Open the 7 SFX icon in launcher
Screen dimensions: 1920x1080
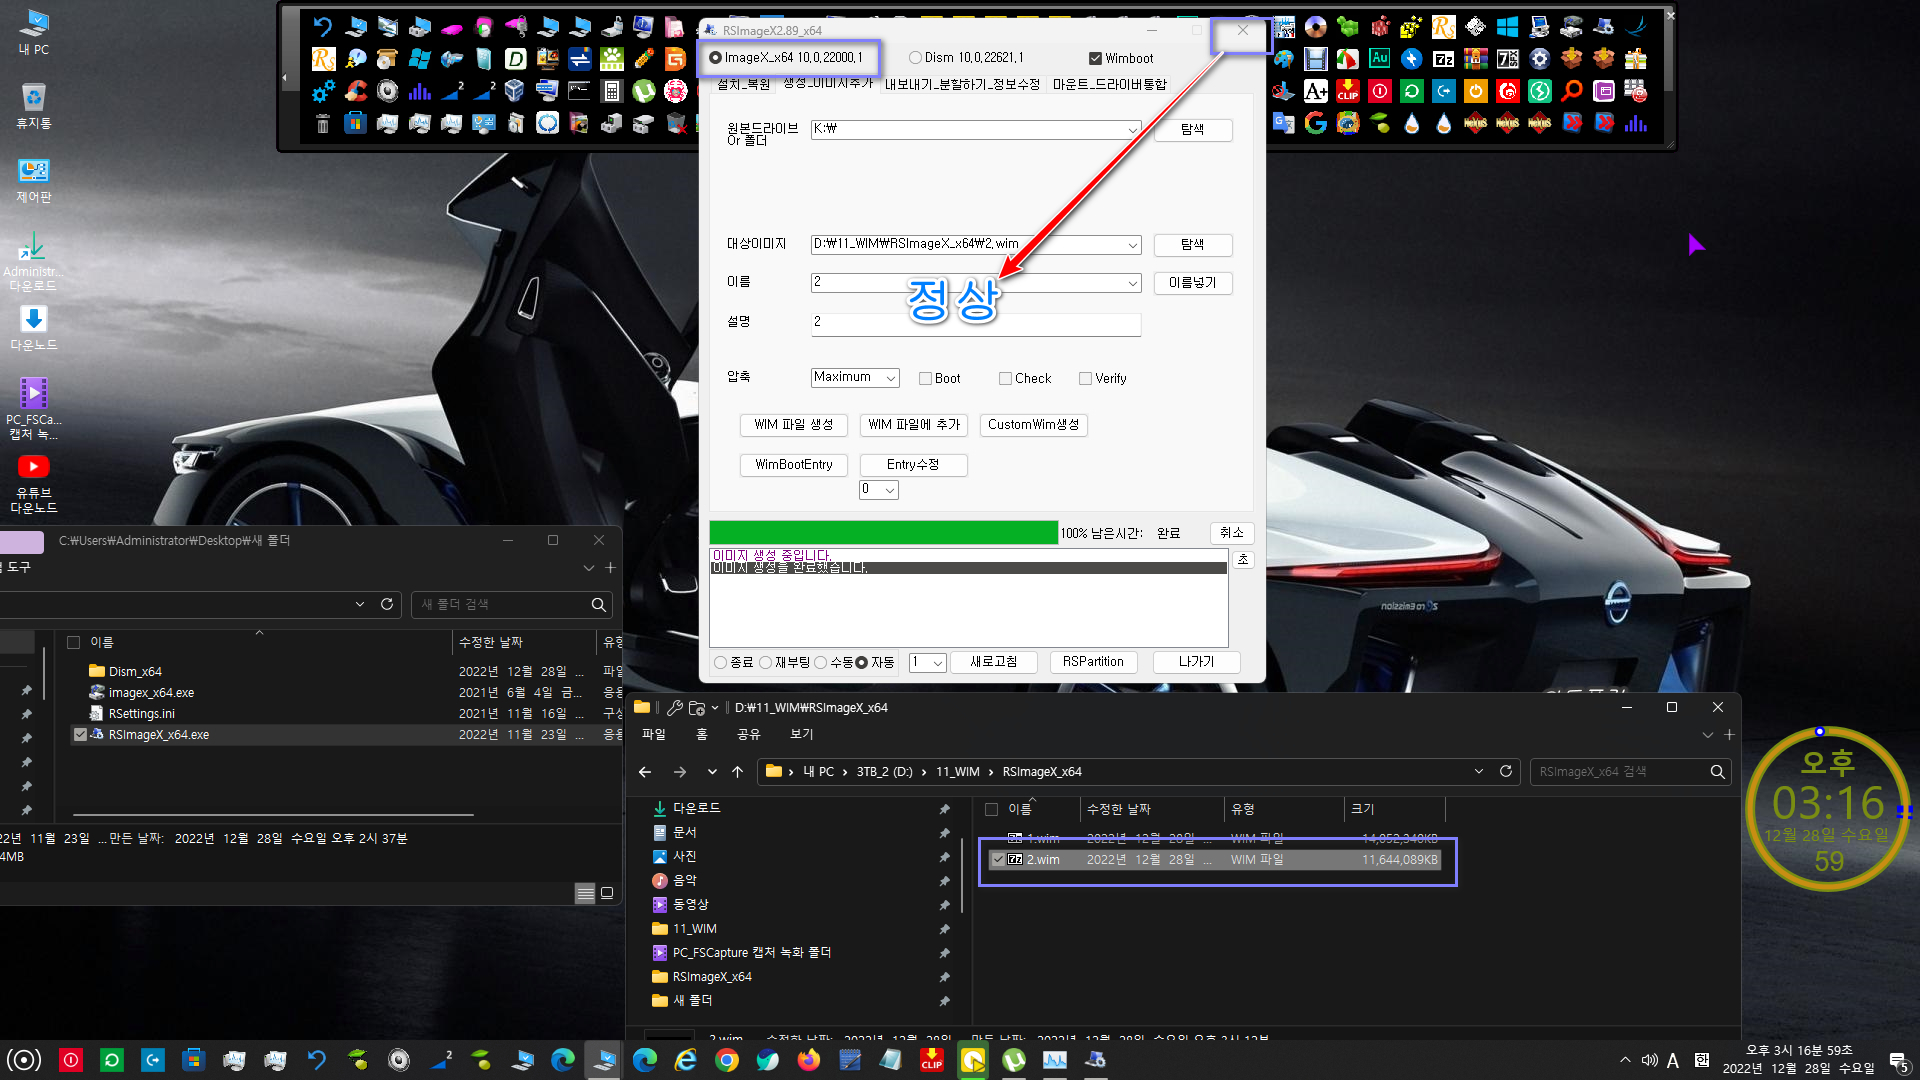pos(1507,59)
